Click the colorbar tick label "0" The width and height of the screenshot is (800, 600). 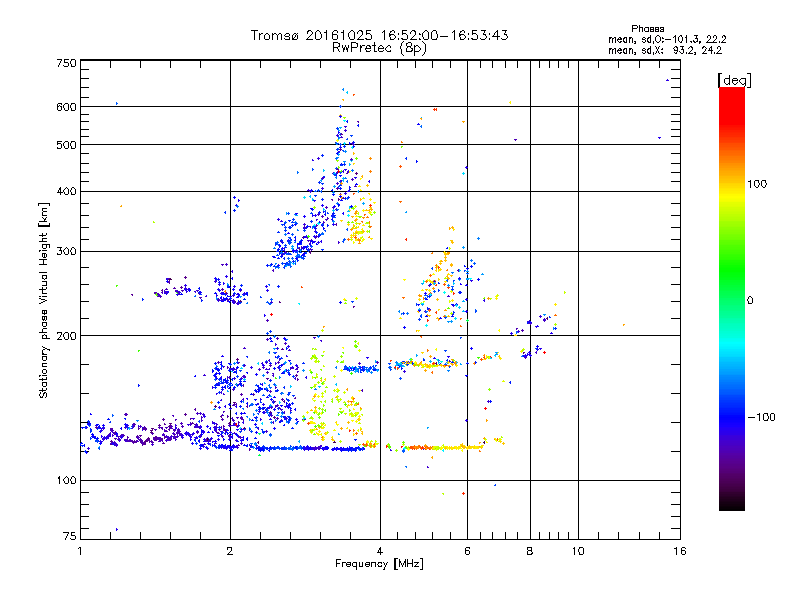click(750, 301)
